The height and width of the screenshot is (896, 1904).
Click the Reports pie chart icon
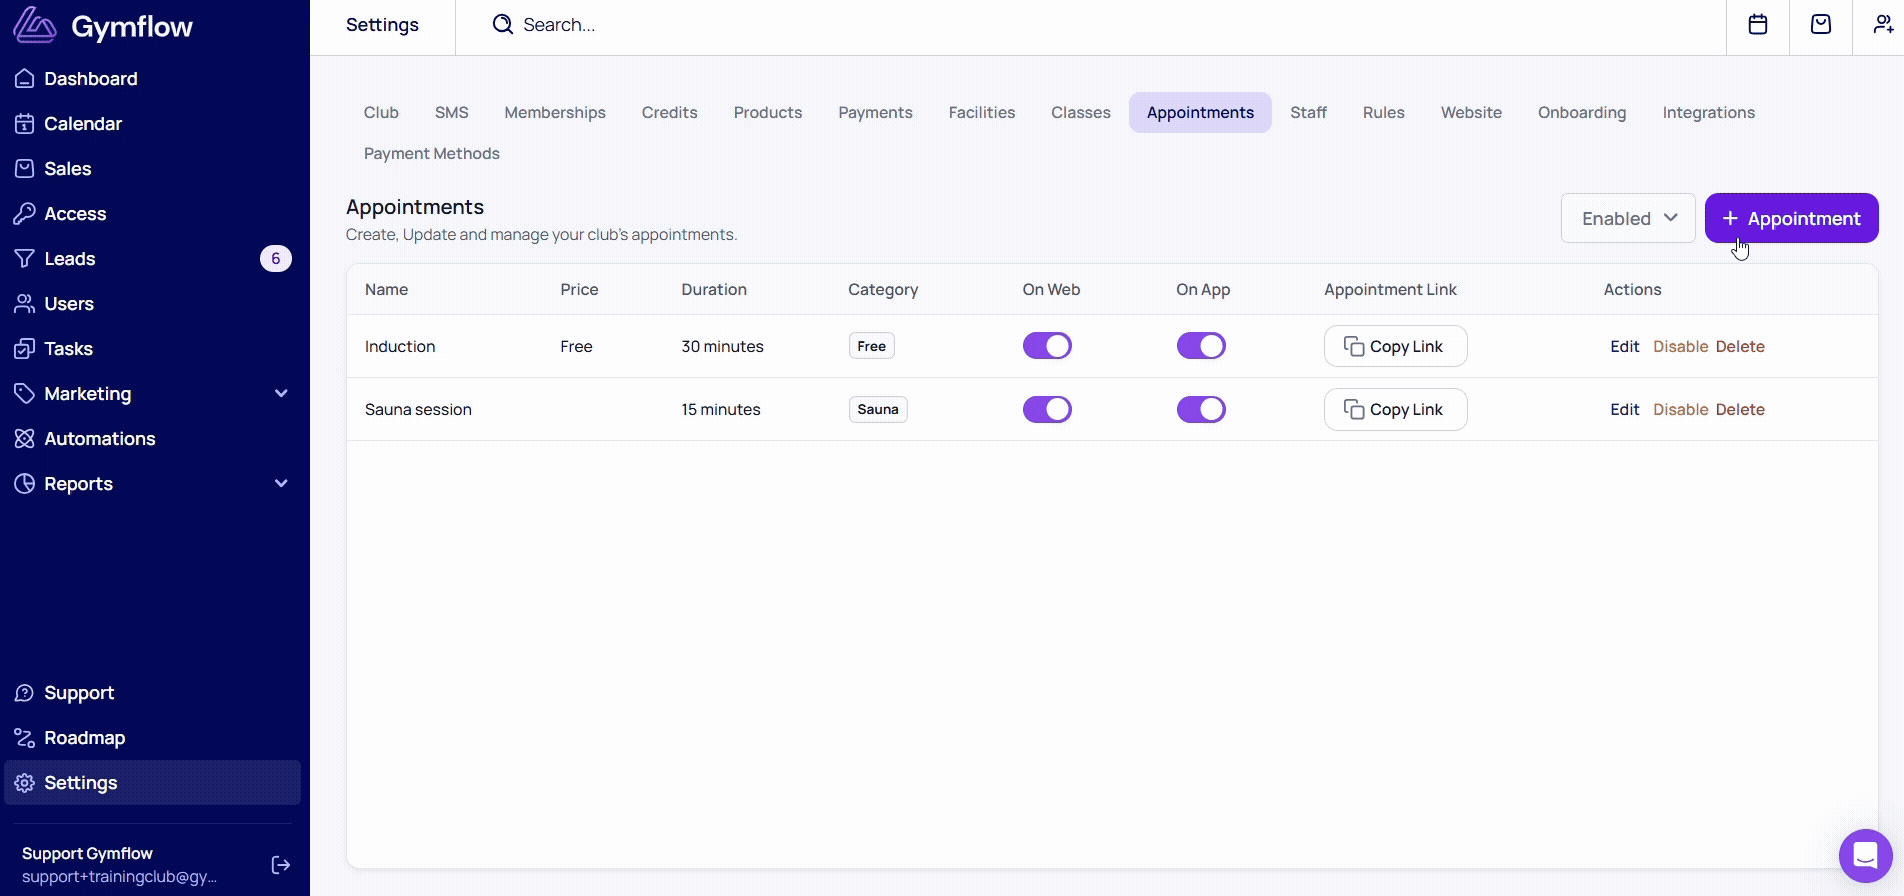25,484
